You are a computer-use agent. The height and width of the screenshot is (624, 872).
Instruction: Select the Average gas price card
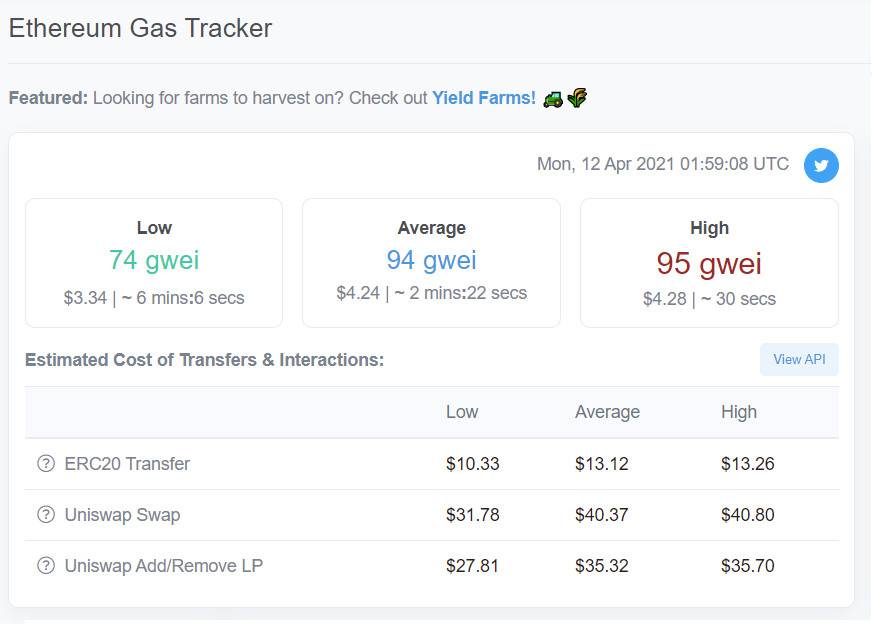pos(431,263)
